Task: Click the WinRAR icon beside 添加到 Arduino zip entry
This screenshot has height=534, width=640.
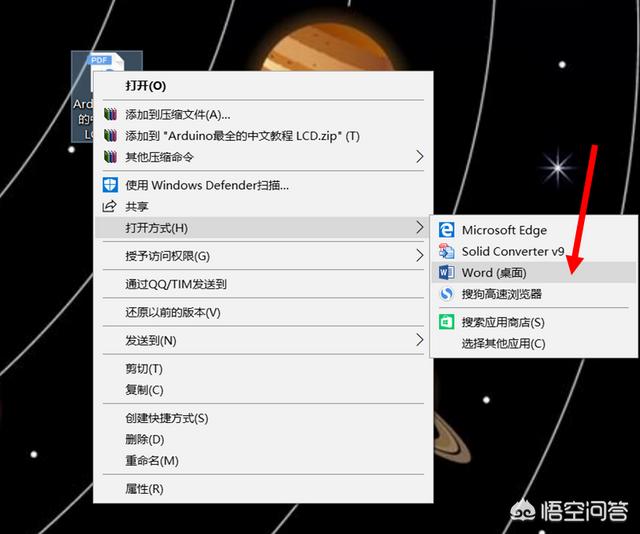Action: 110,136
